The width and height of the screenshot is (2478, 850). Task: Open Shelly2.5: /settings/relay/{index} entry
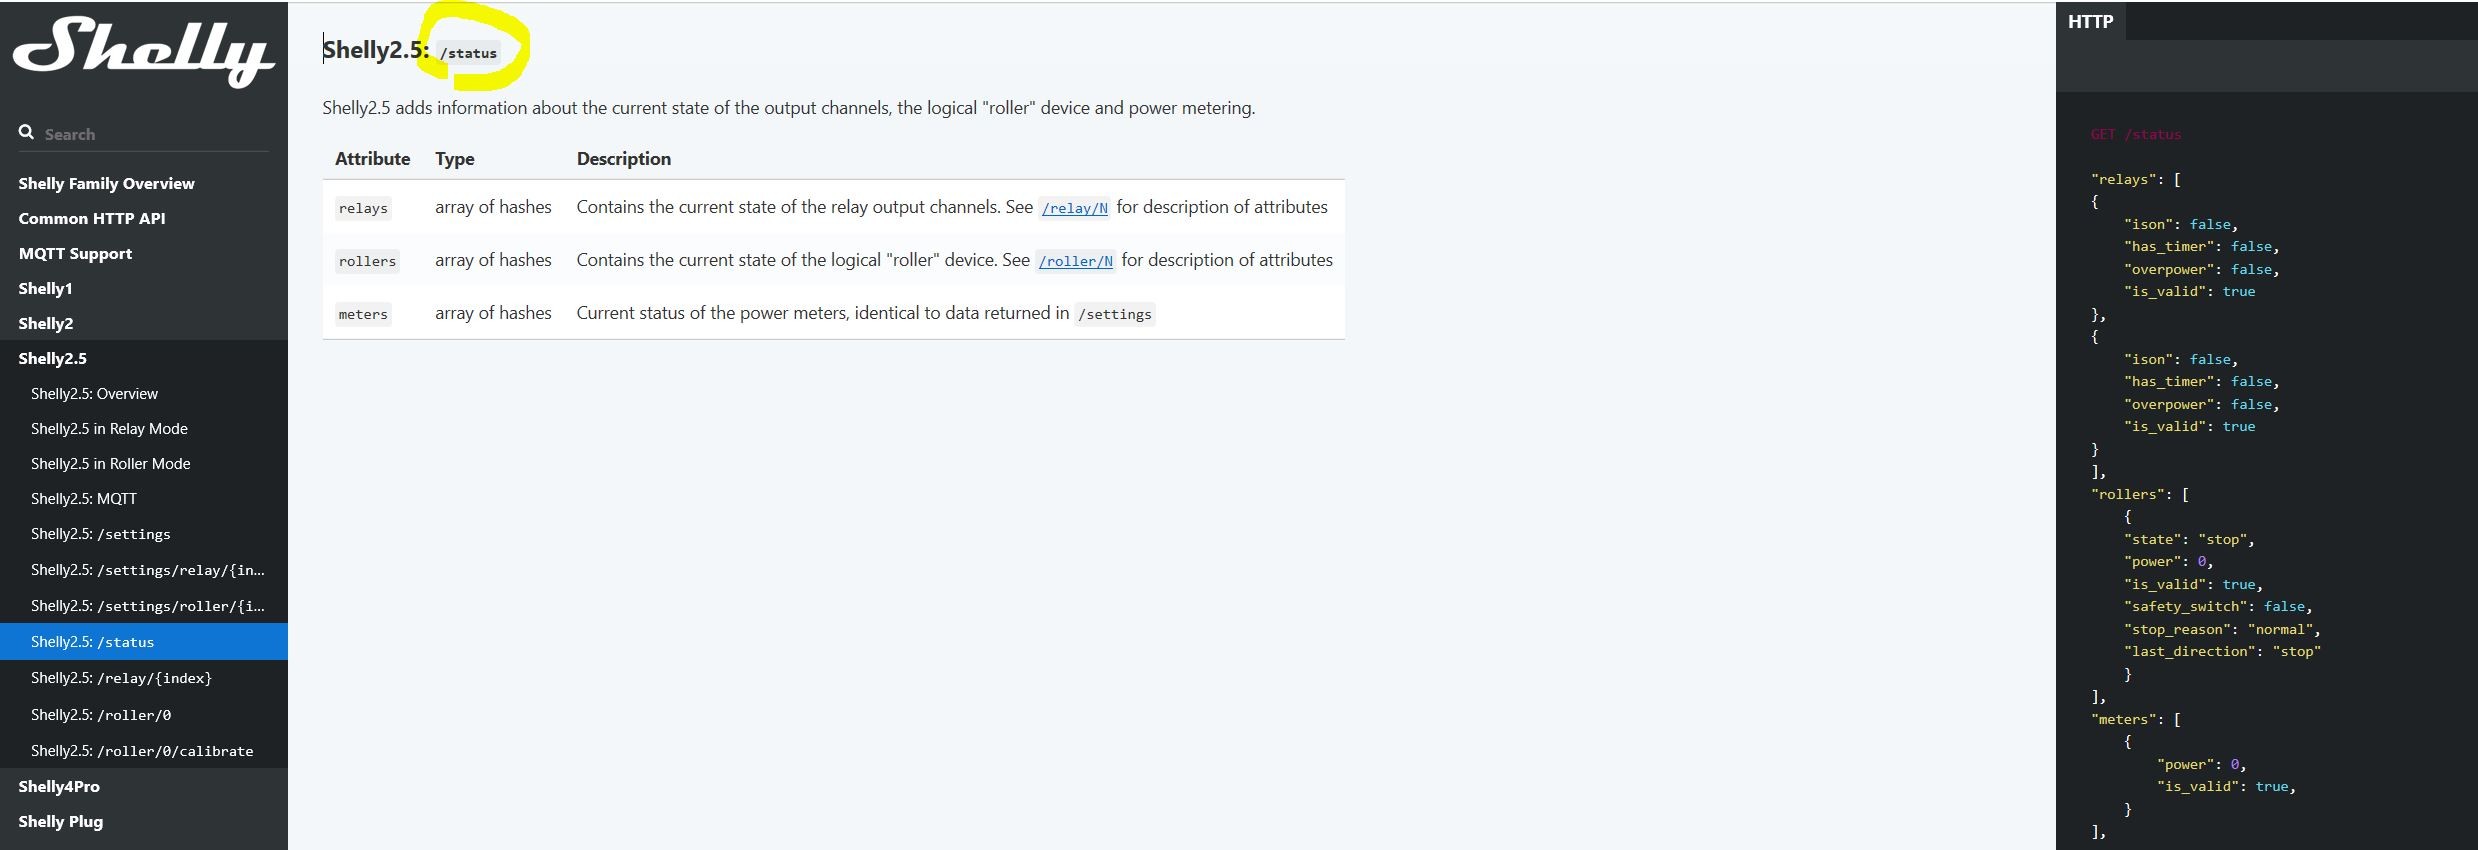coord(148,570)
